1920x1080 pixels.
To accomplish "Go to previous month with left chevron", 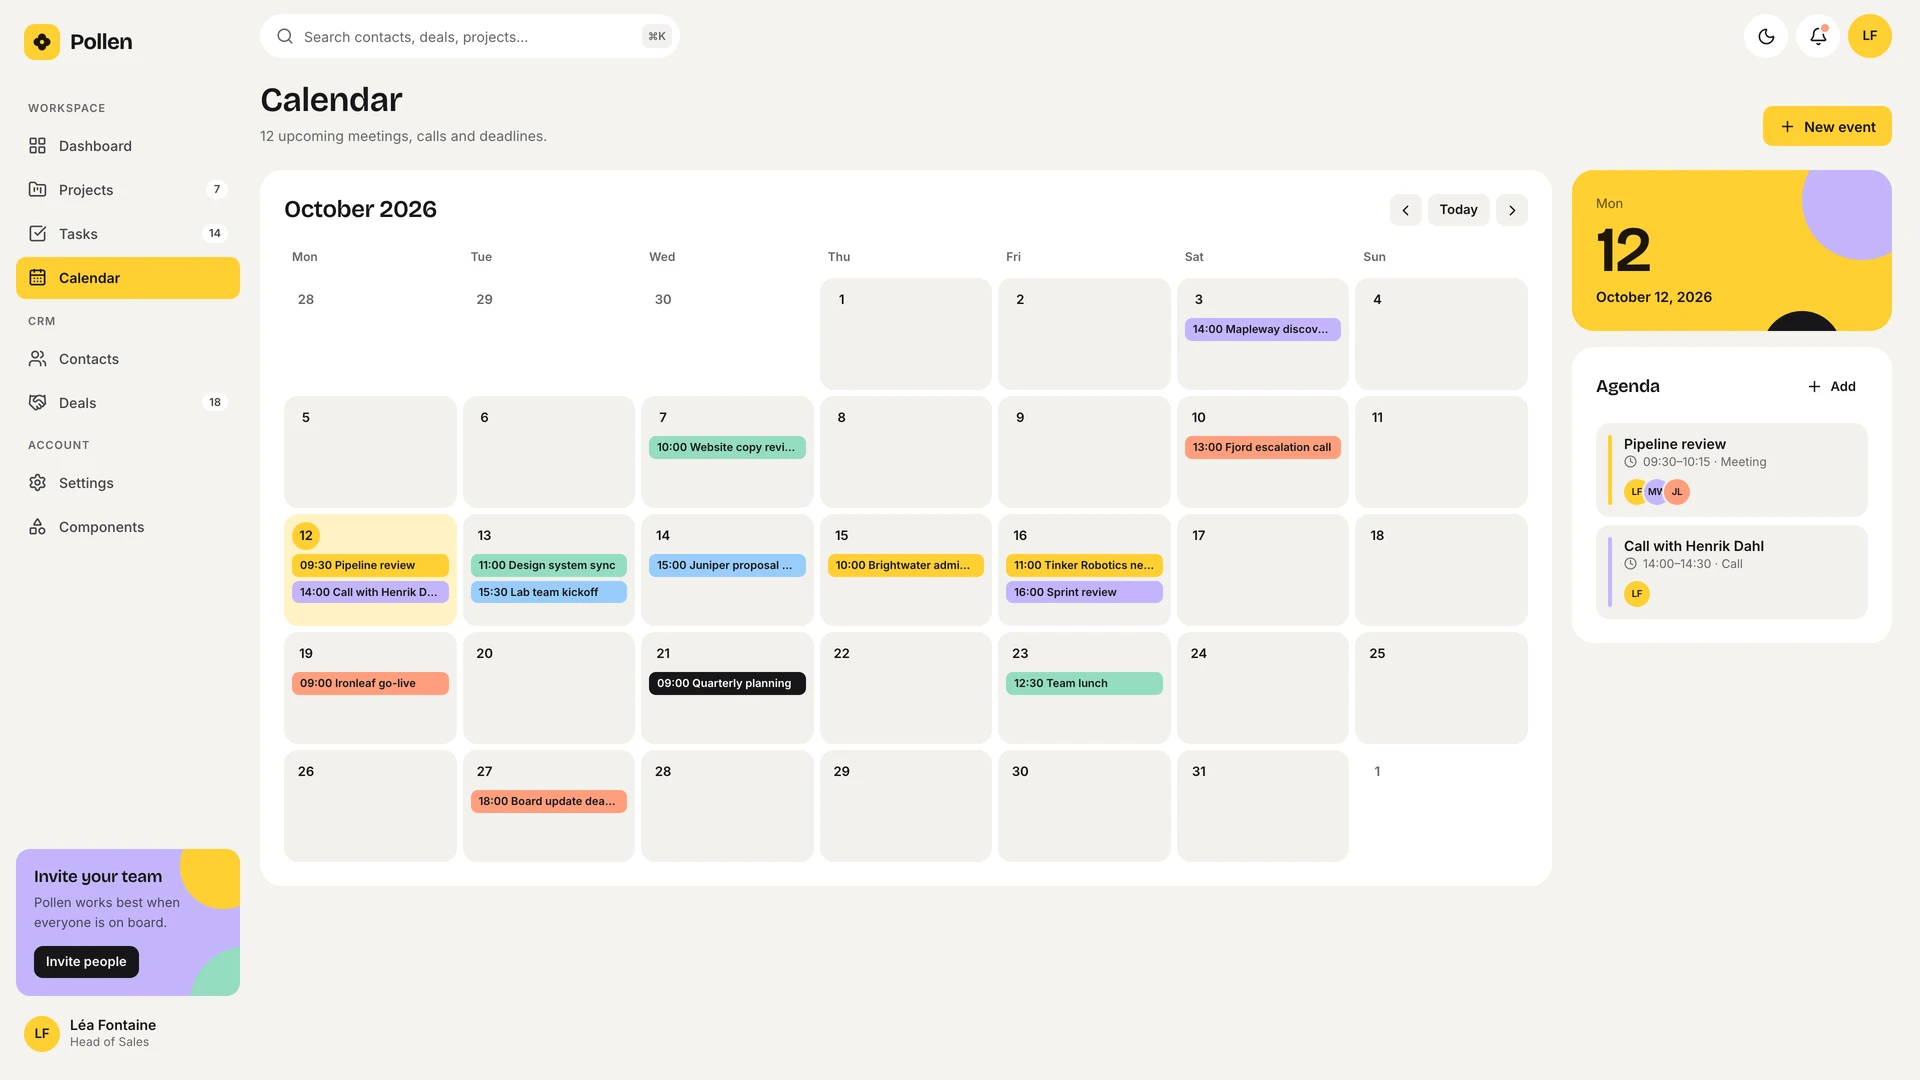I will click(x=1405, y=210).
